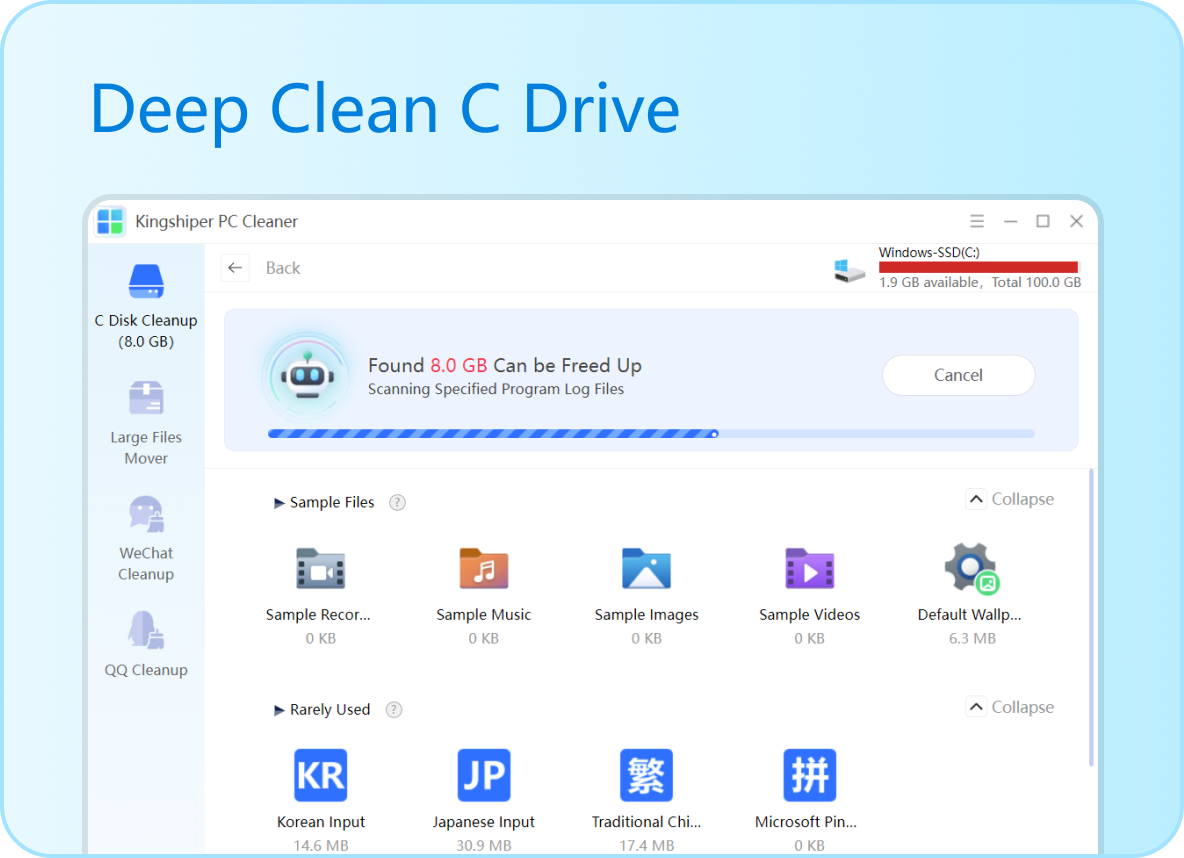Collapse the Sample Files section

1011,499
